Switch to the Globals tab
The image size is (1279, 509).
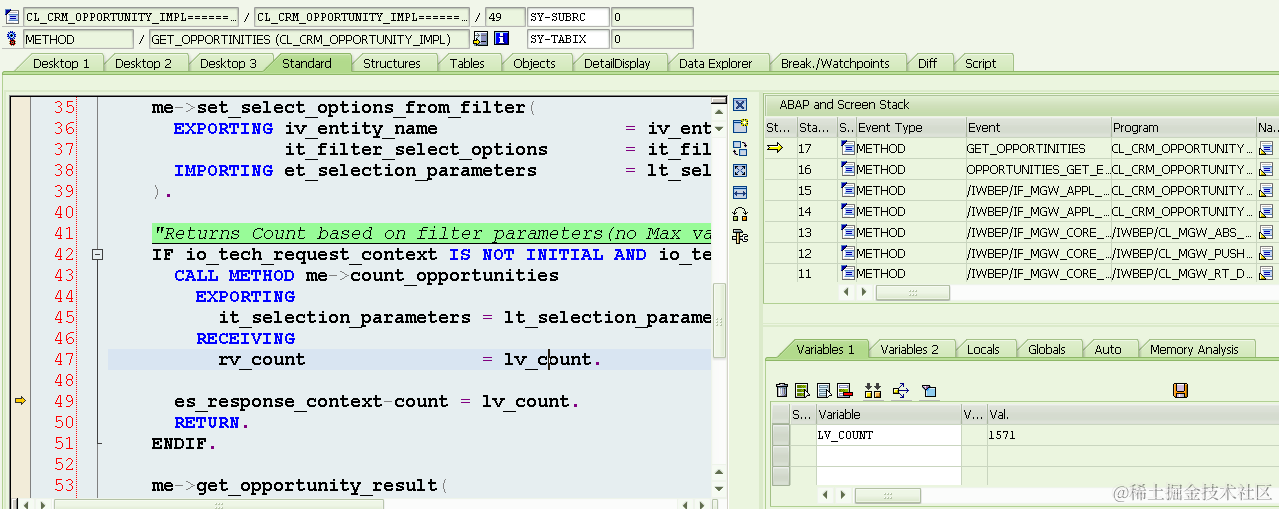1047,349
